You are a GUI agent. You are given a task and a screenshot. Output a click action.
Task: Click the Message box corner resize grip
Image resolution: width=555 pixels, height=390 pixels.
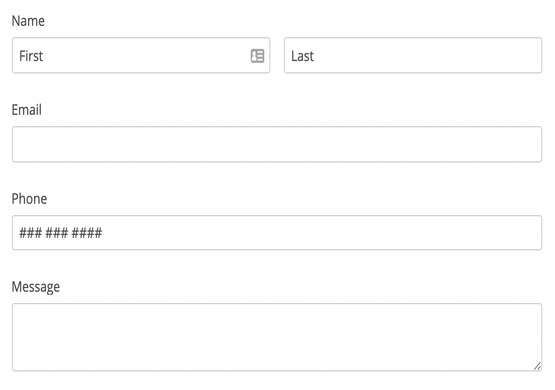(x=537, y=366)
